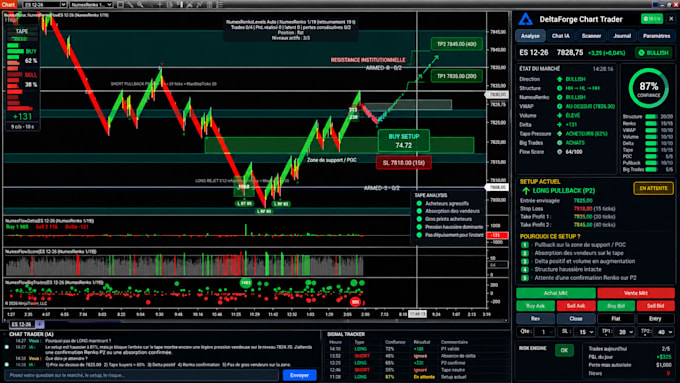
Task: Click the red SL 7818.00 label on chart
Action: 404,163
